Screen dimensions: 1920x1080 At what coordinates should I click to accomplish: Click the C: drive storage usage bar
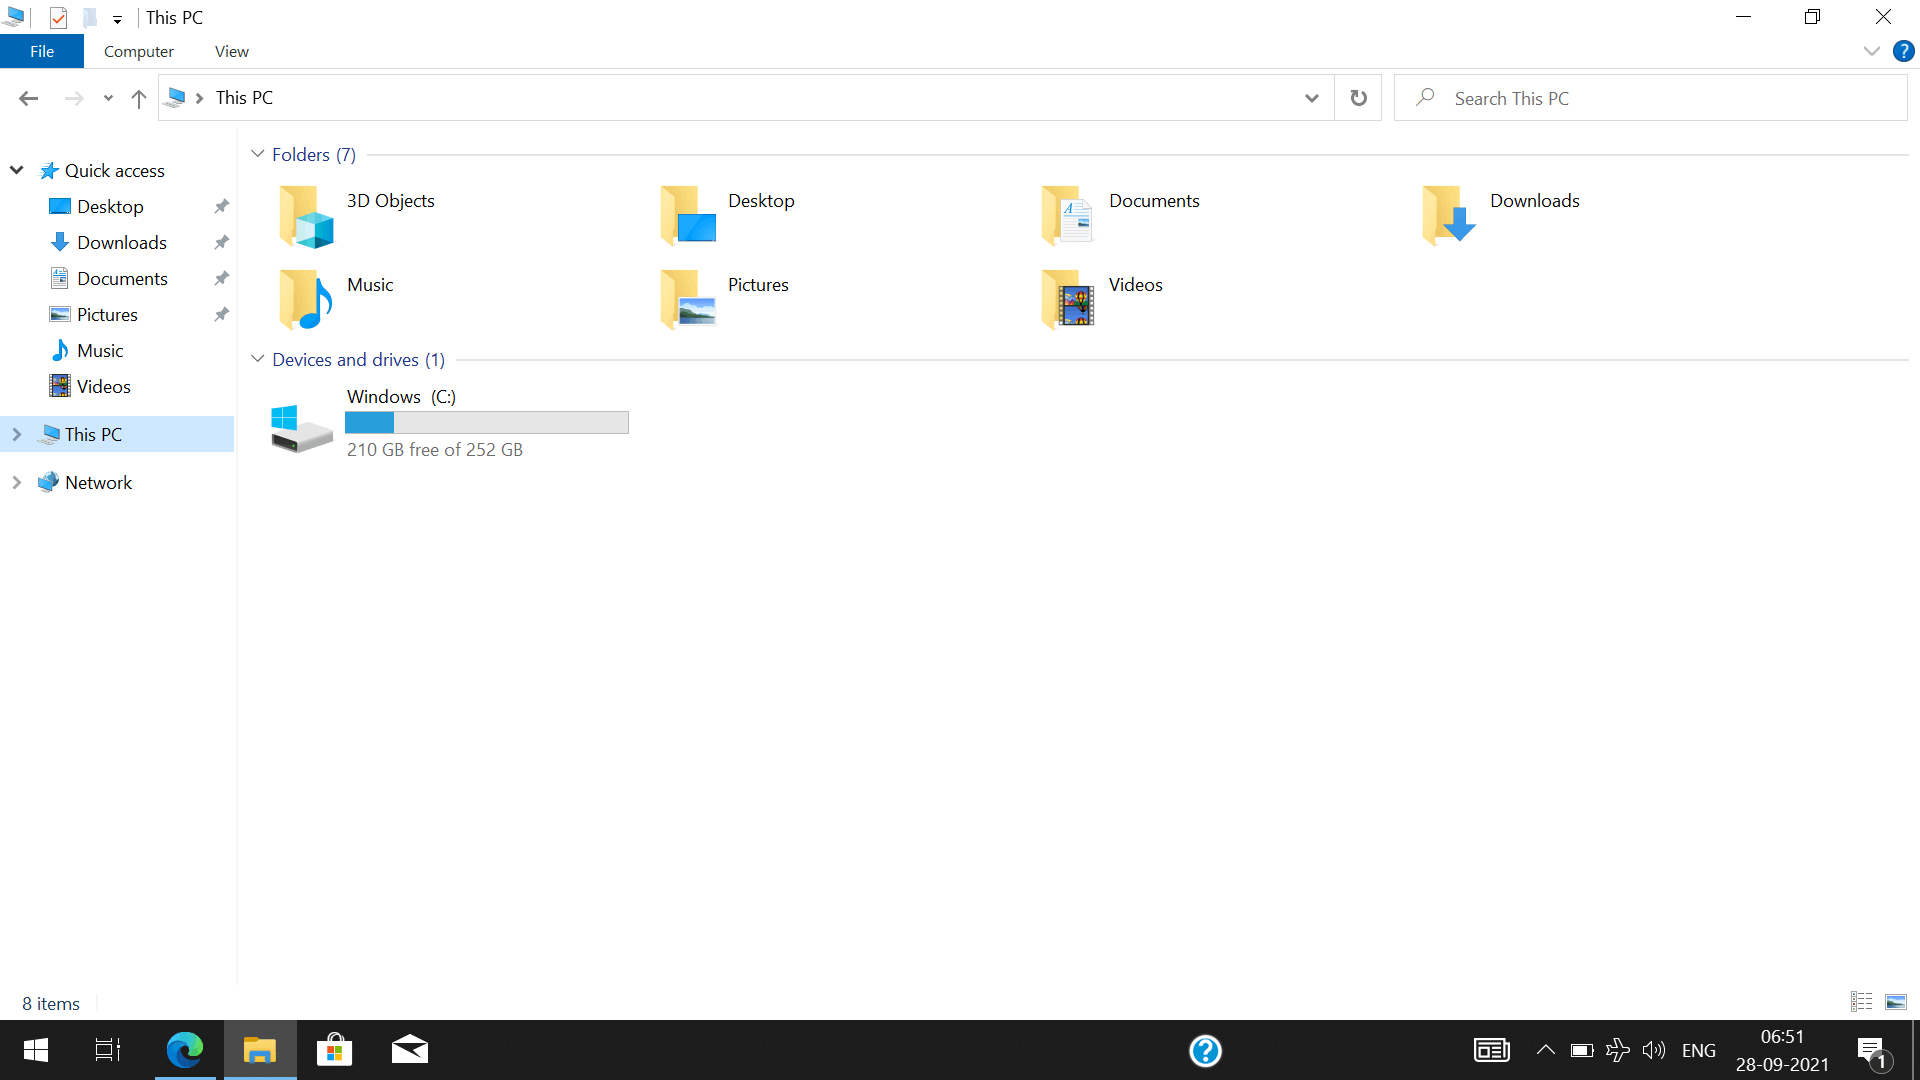click(487, 423)
